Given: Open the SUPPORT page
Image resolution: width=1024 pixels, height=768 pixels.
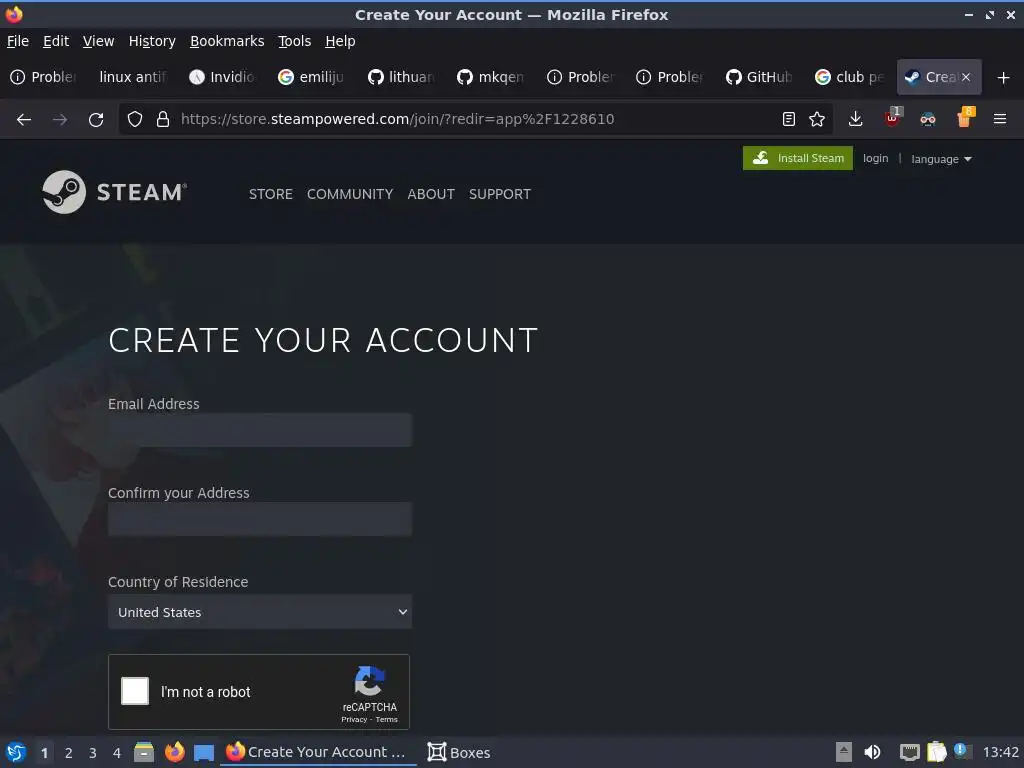Looking at the screenshot, I should coord(500,194).
